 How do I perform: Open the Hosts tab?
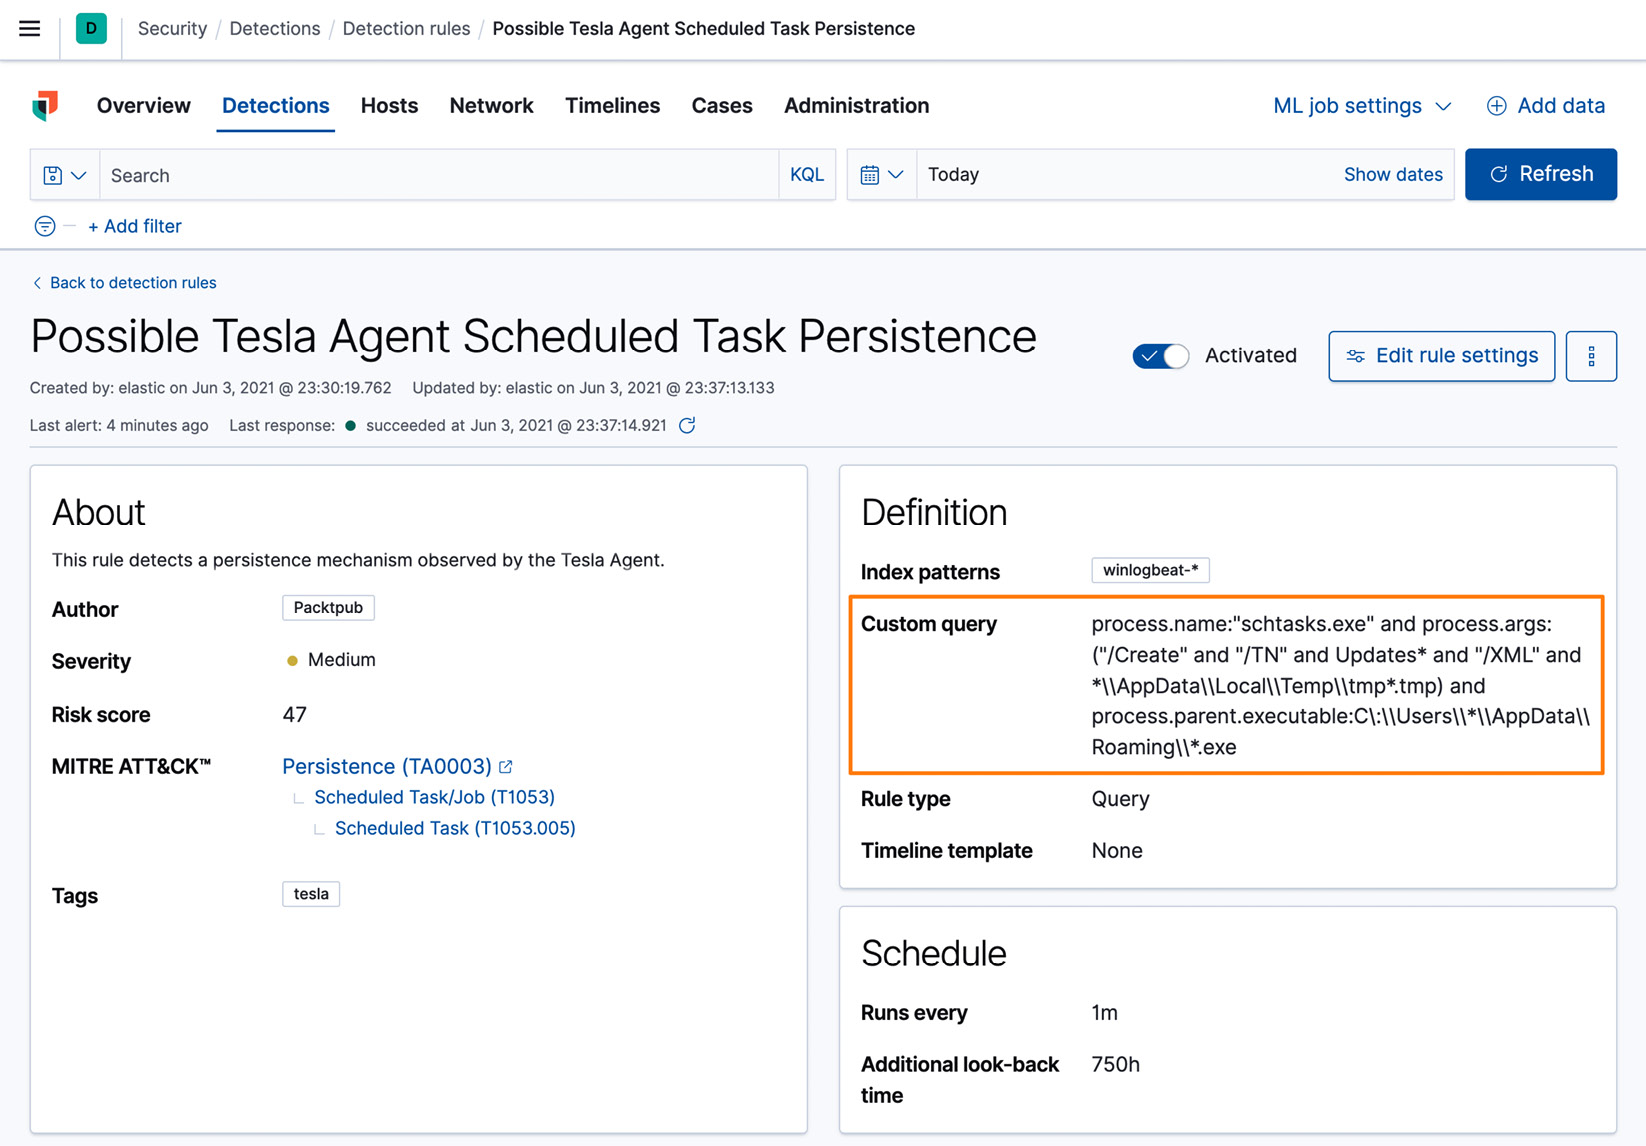[389, 106]
